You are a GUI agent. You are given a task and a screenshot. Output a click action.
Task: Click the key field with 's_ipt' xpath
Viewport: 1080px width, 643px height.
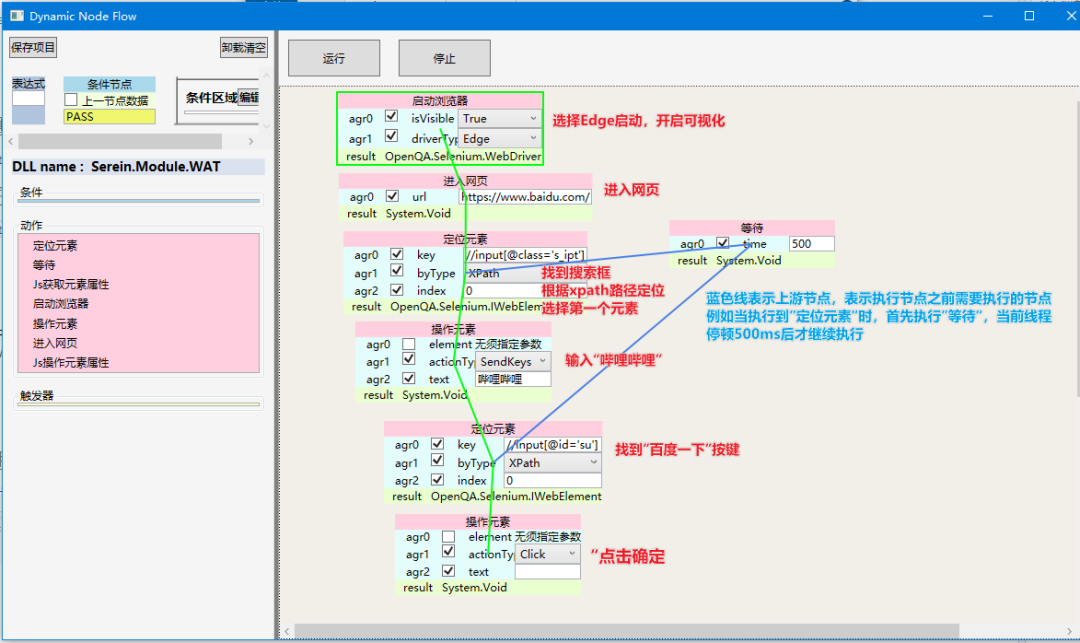coord(525,255)
